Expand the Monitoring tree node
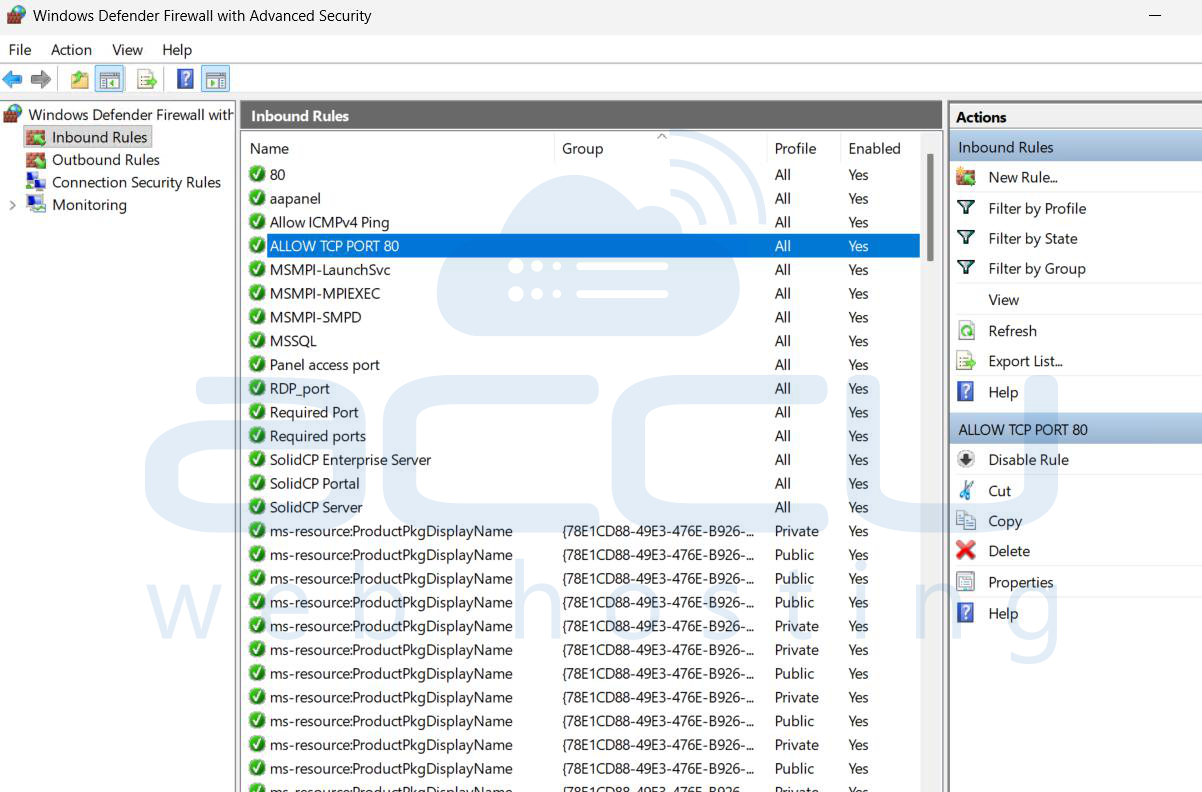 12,205
